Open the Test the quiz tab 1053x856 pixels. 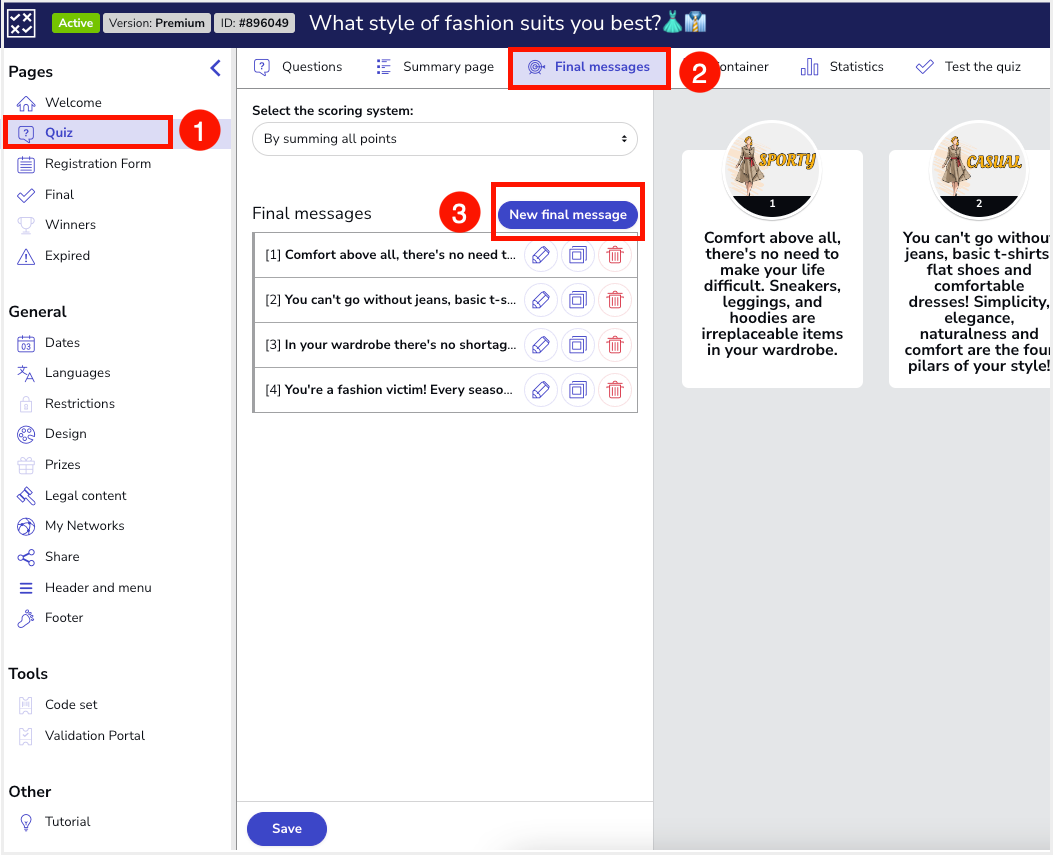pos(968,67)
